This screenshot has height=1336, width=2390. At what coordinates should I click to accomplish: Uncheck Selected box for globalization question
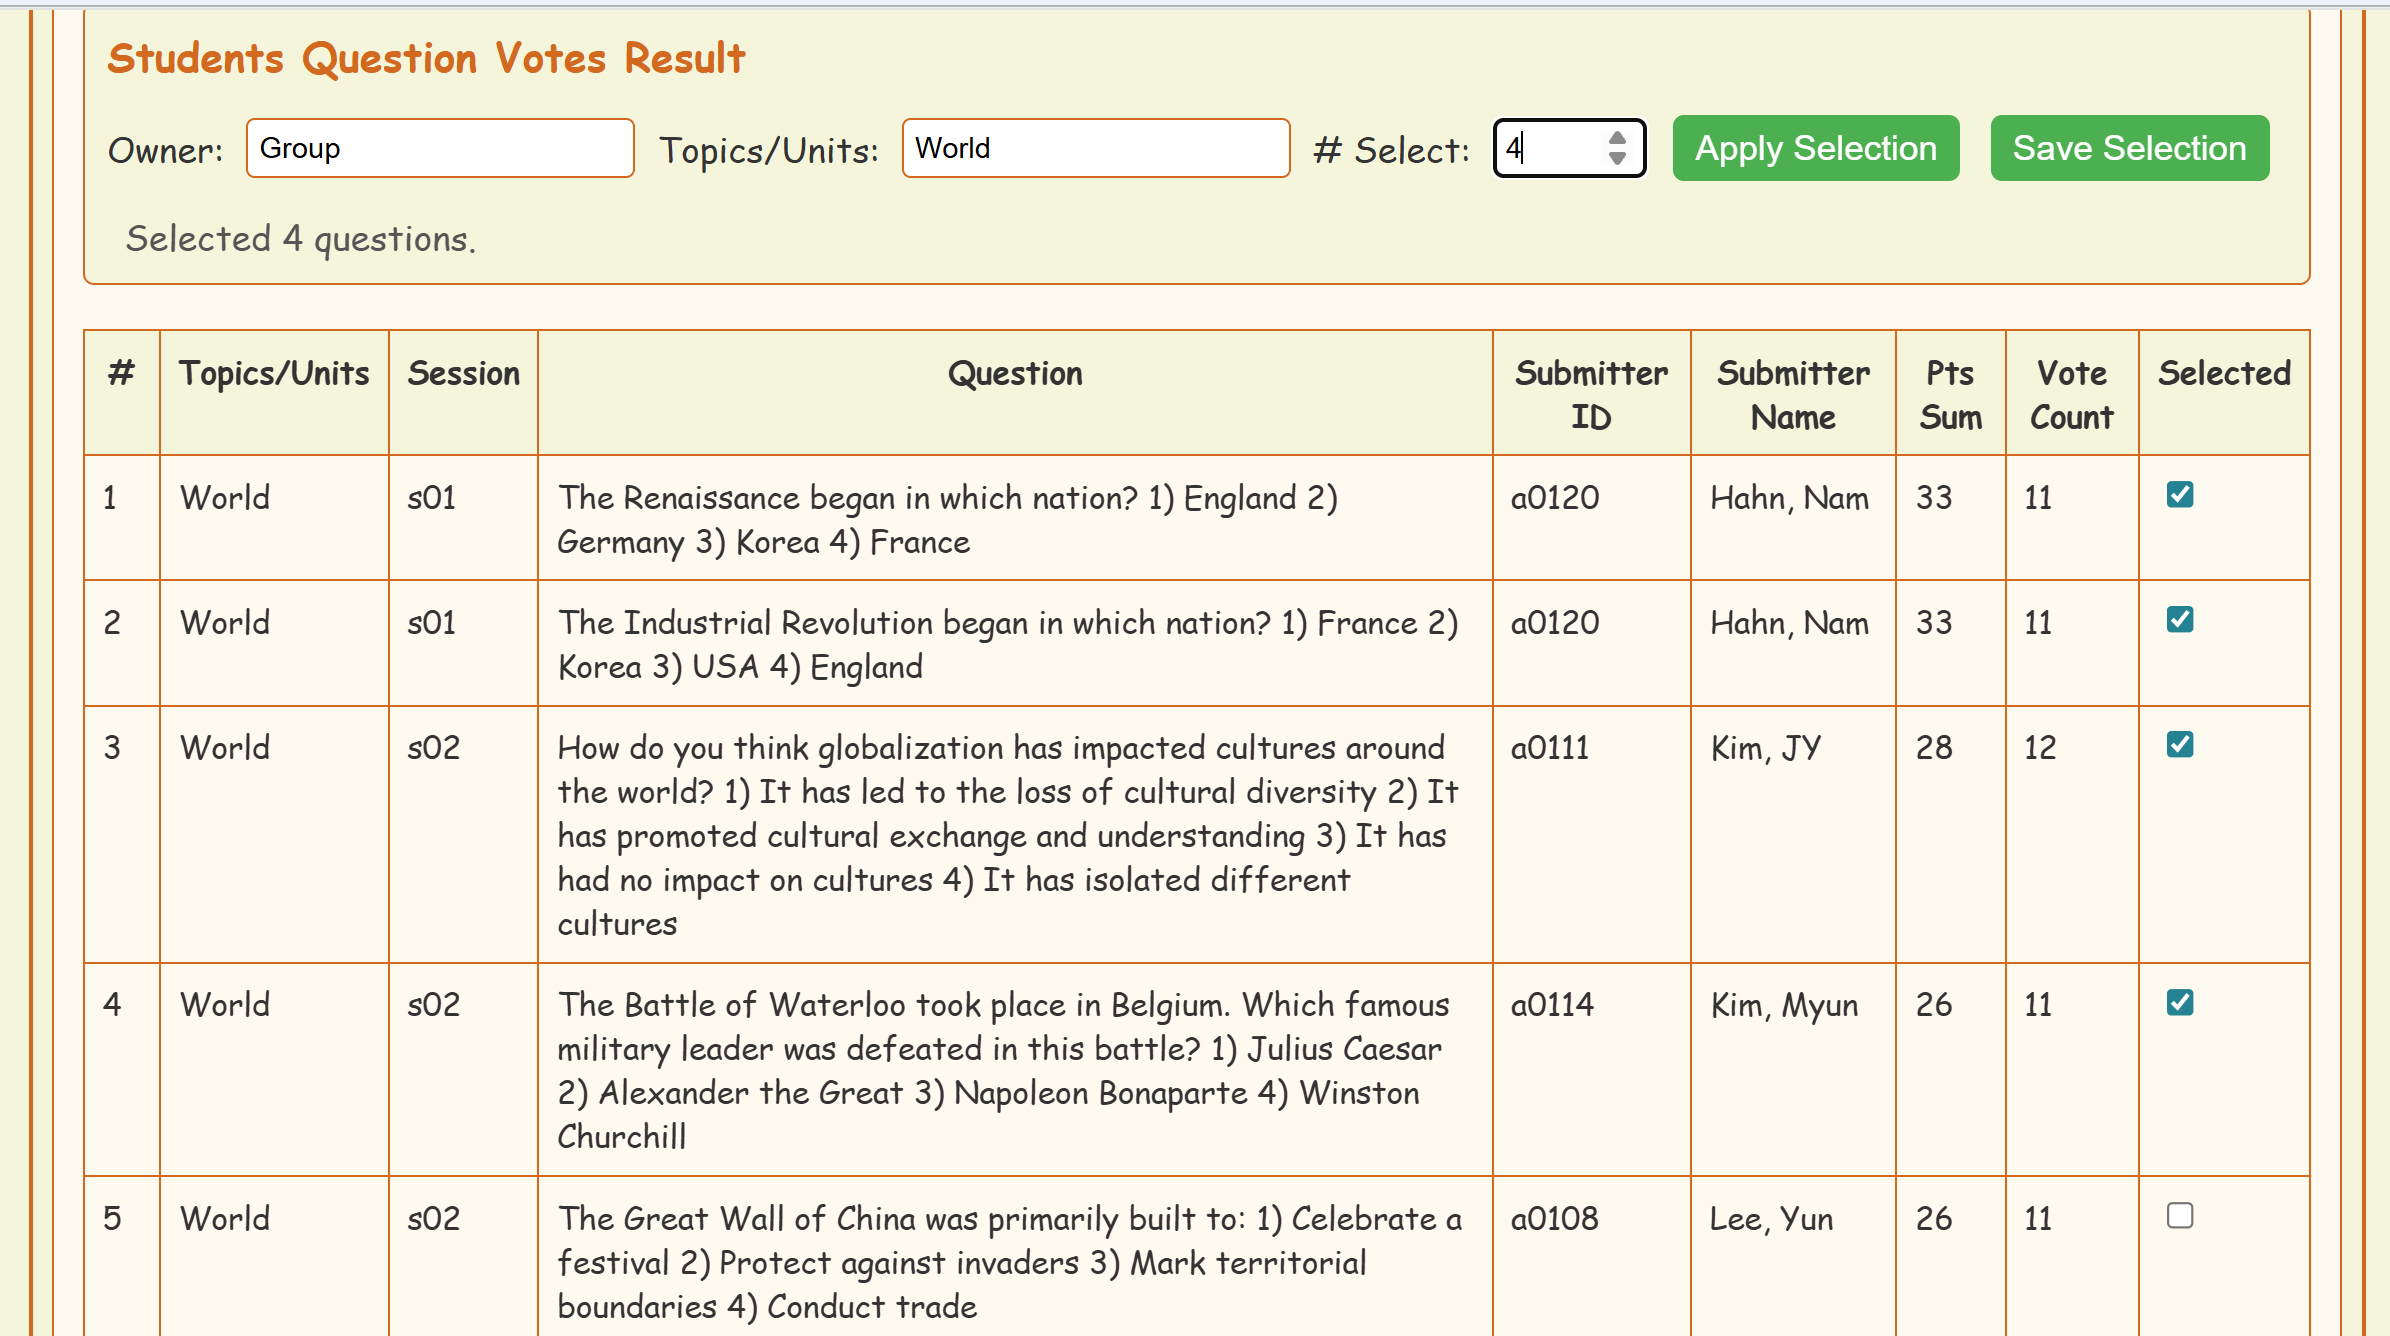(2180, 745)
